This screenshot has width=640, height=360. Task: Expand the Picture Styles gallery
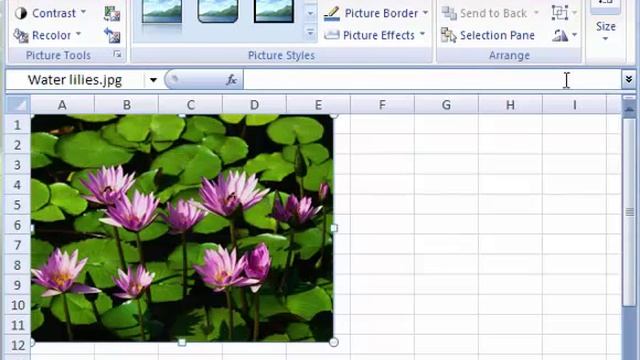[x=310, y=33]
